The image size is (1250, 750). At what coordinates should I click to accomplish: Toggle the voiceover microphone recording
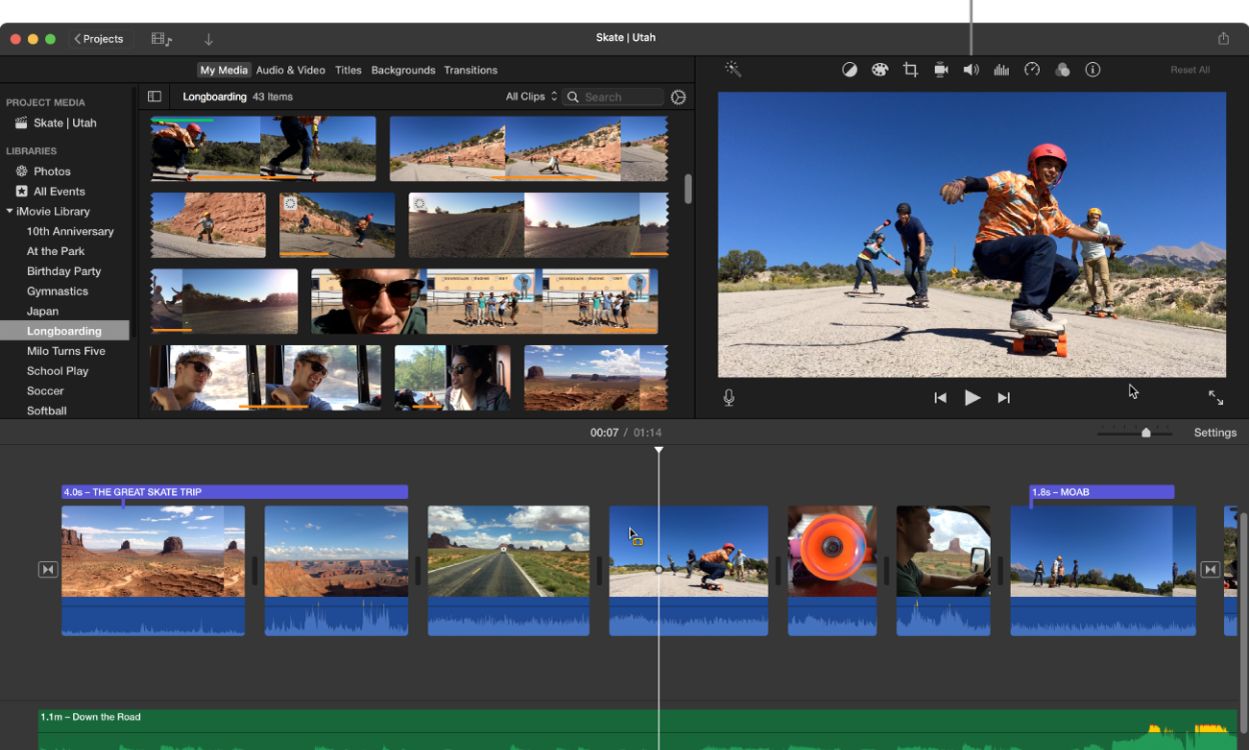tap(728, 397)
